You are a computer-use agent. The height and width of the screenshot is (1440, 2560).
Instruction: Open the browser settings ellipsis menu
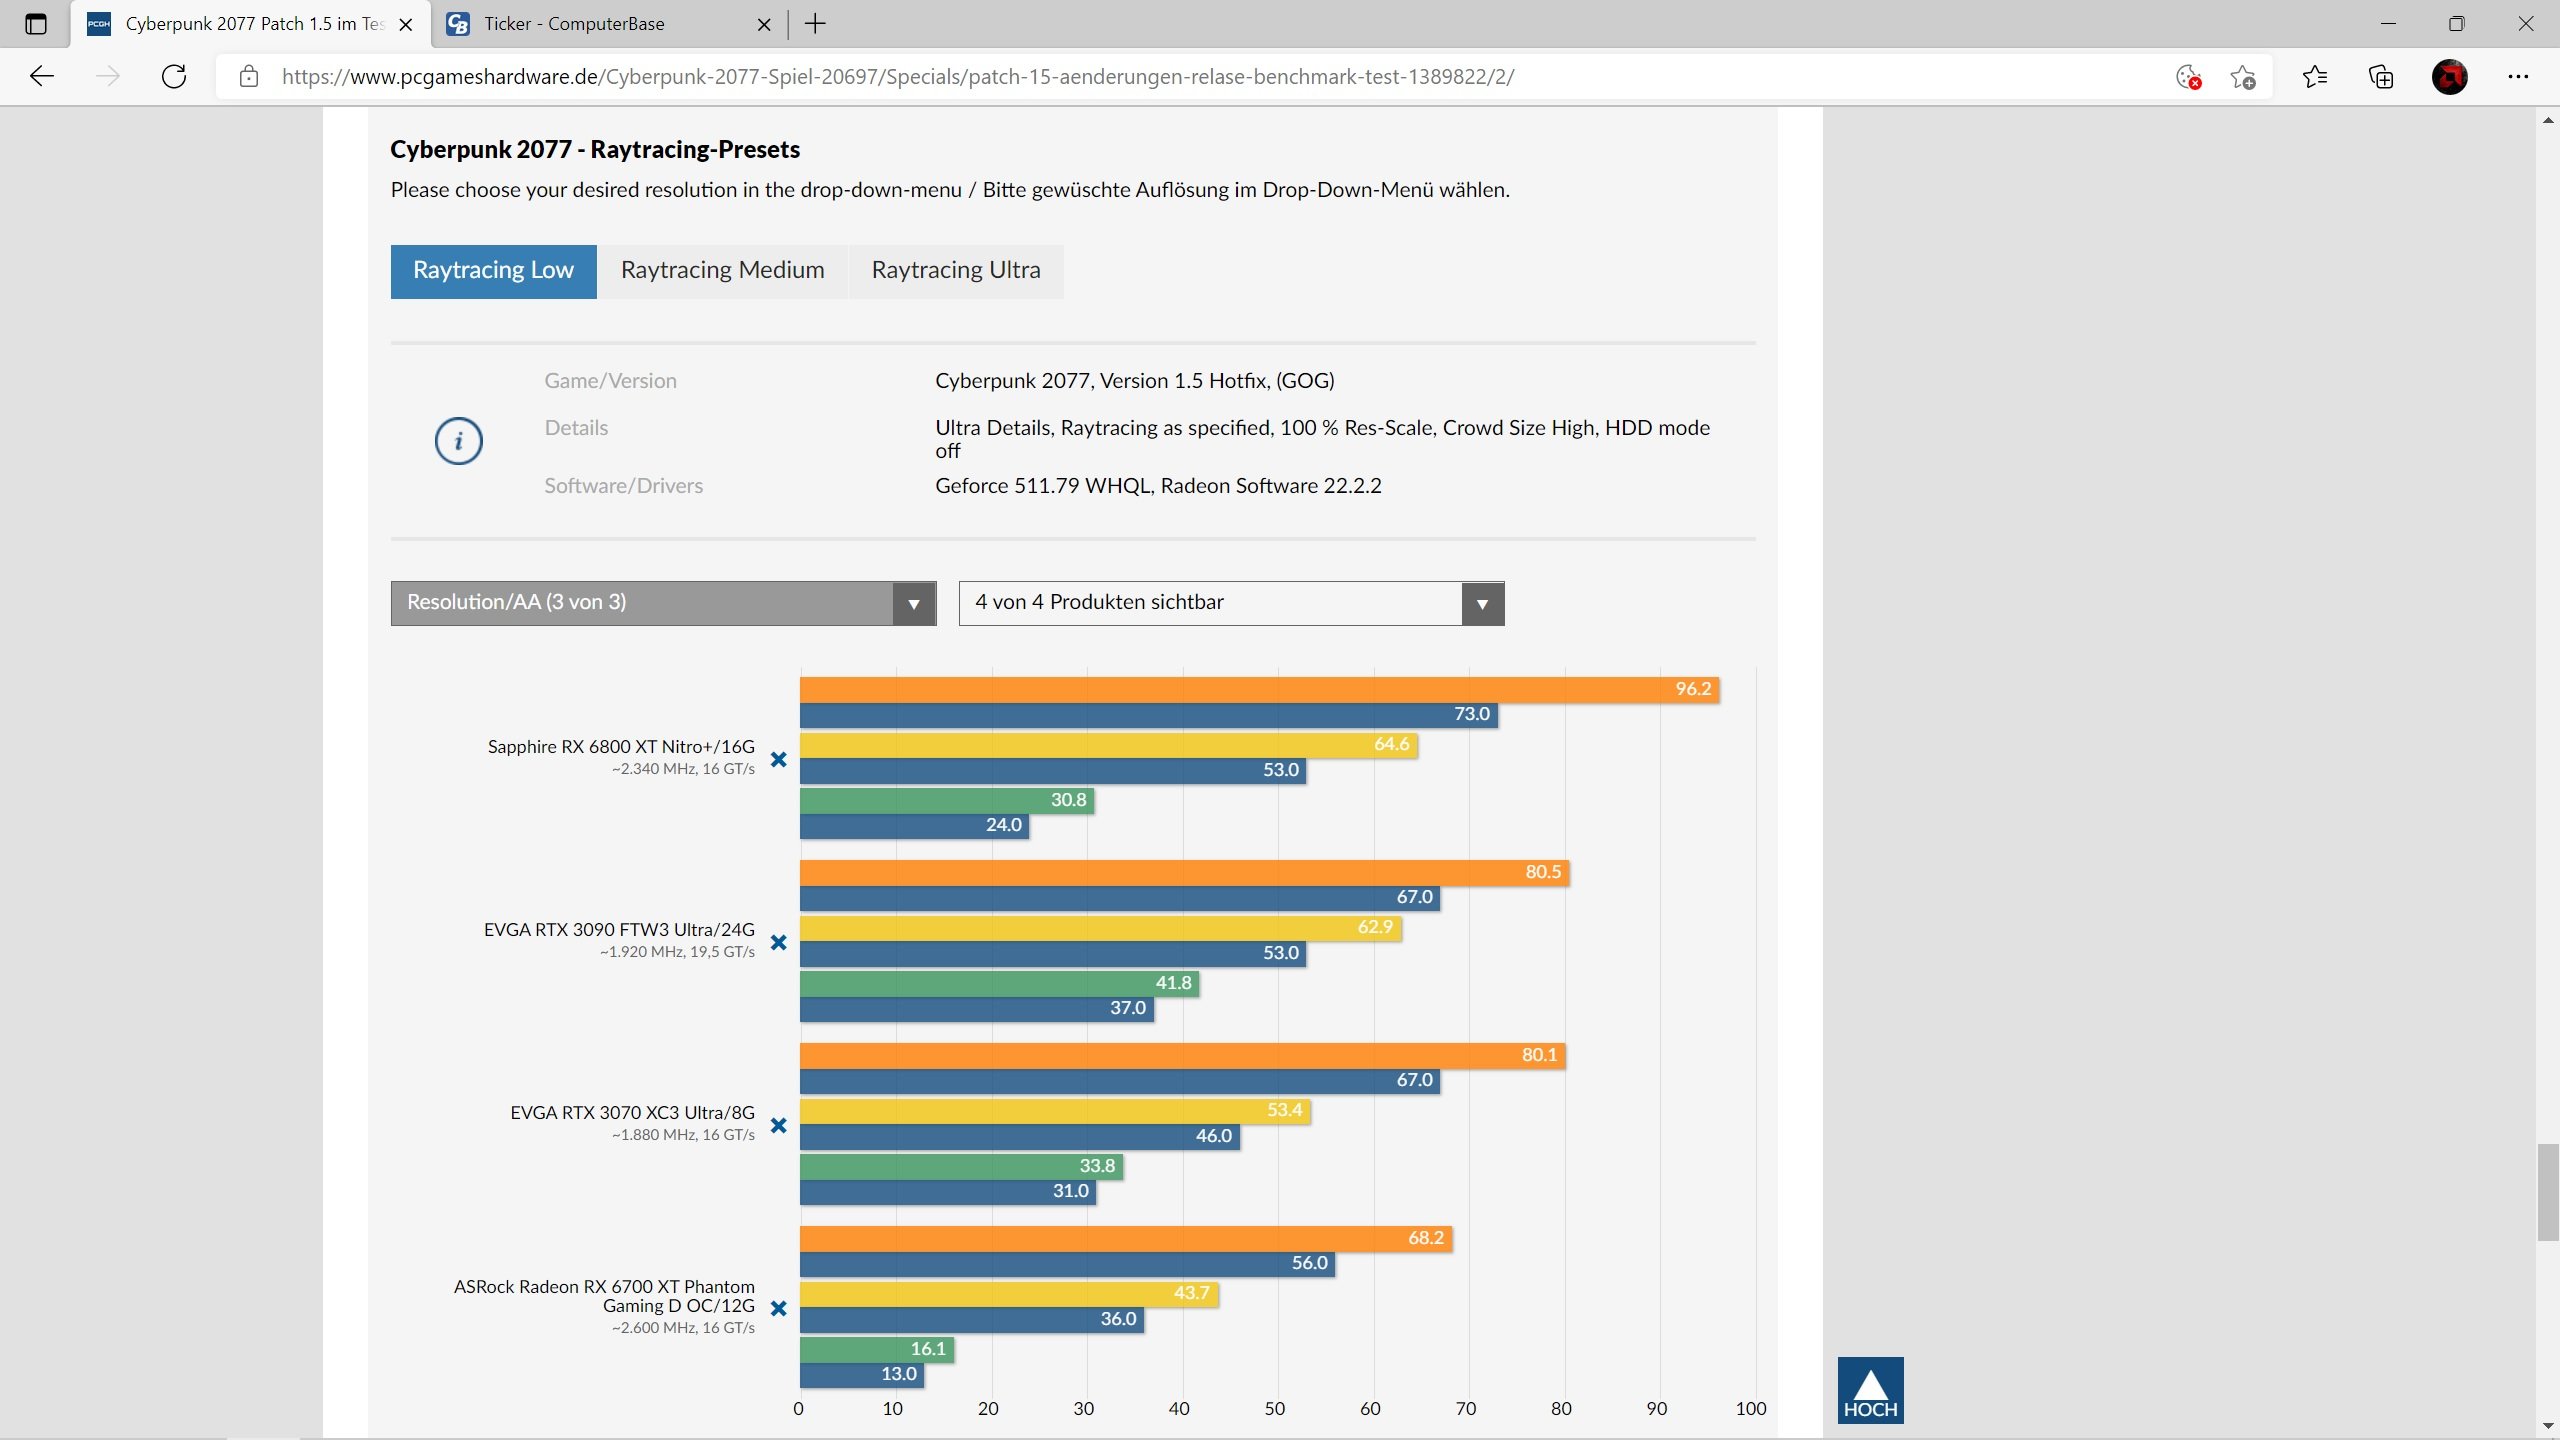[2518, 77]
